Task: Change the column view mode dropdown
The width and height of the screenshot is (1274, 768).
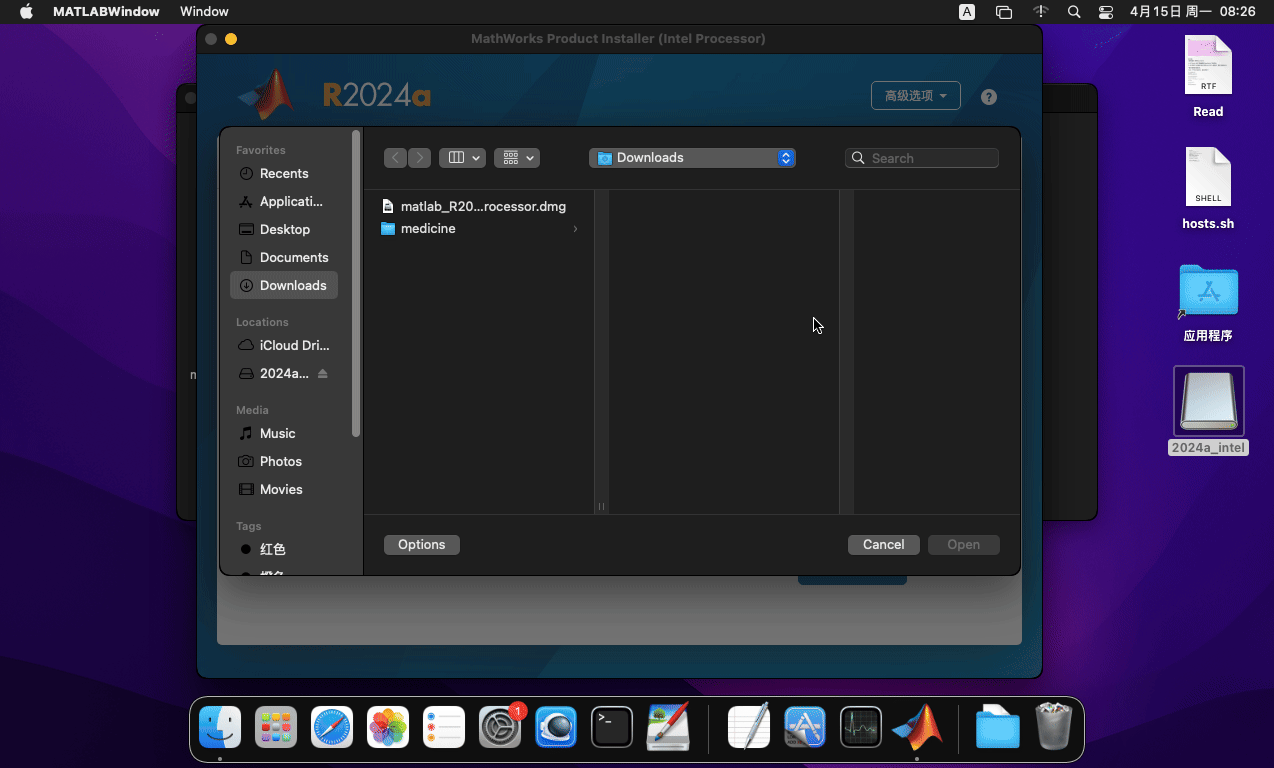Action: (x=462, y=158)
